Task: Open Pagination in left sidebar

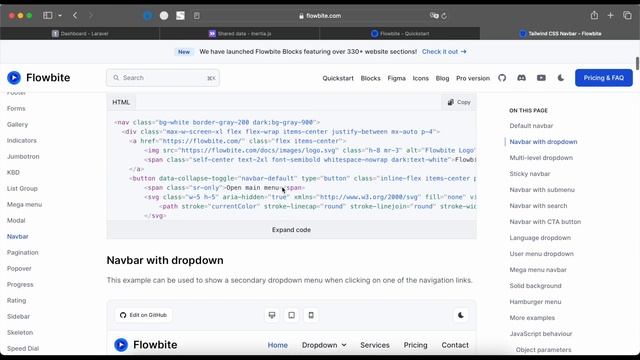Action: pyautogui.click(x=22, y=252)
